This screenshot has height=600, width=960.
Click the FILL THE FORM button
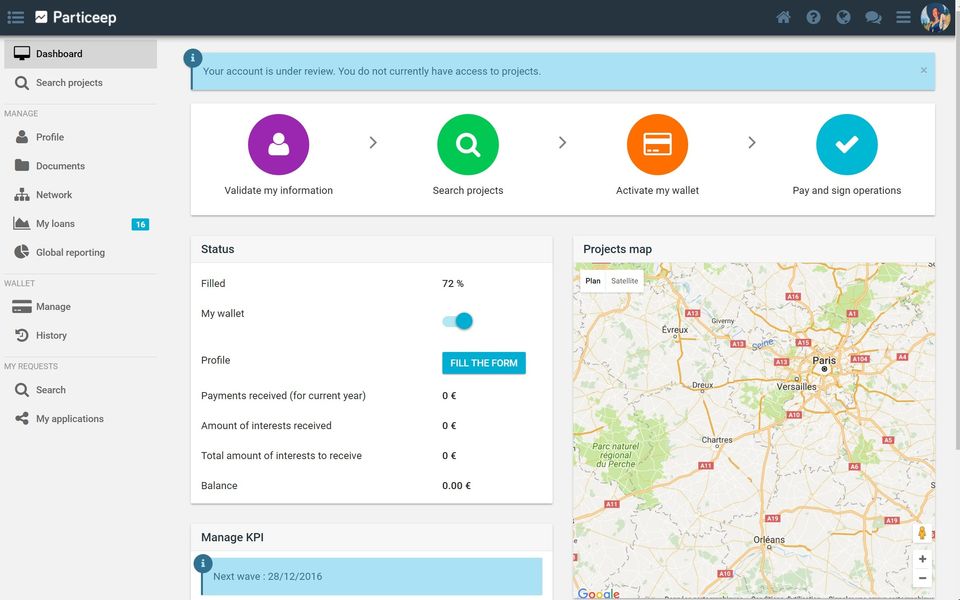(484, 363)
